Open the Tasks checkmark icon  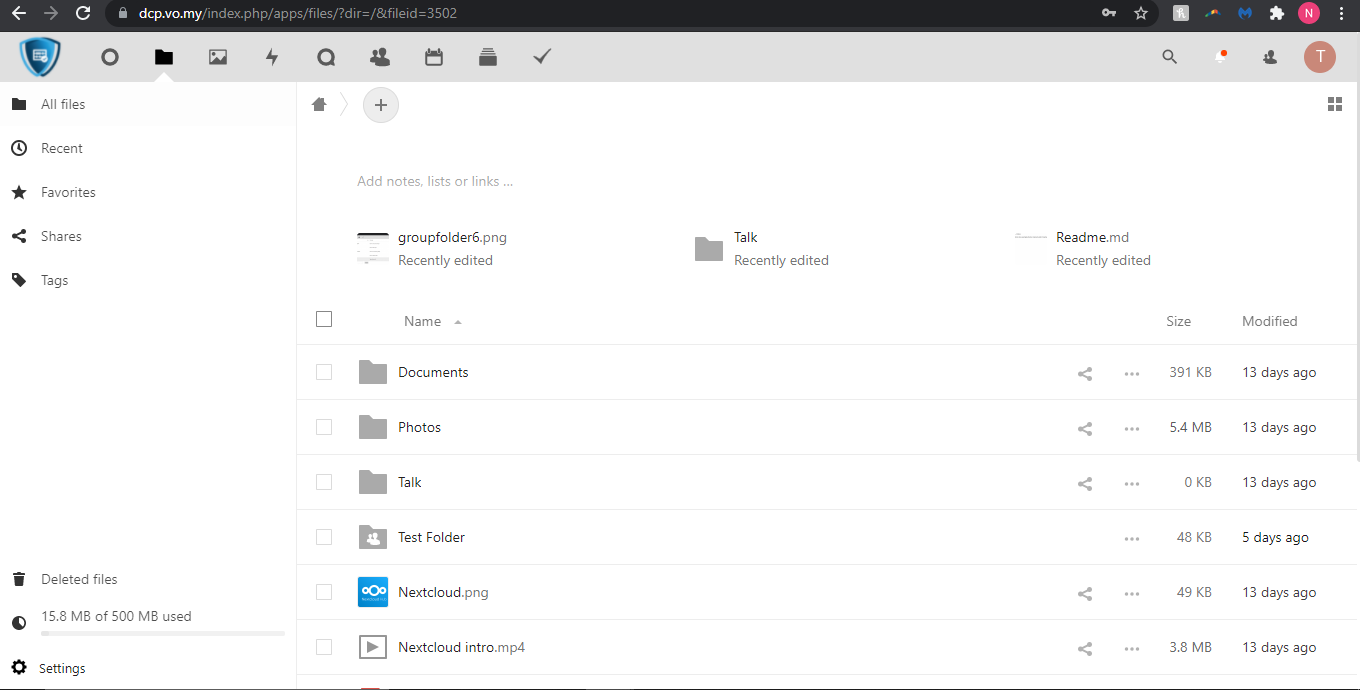pyautogui.click(x=542, y=57)
